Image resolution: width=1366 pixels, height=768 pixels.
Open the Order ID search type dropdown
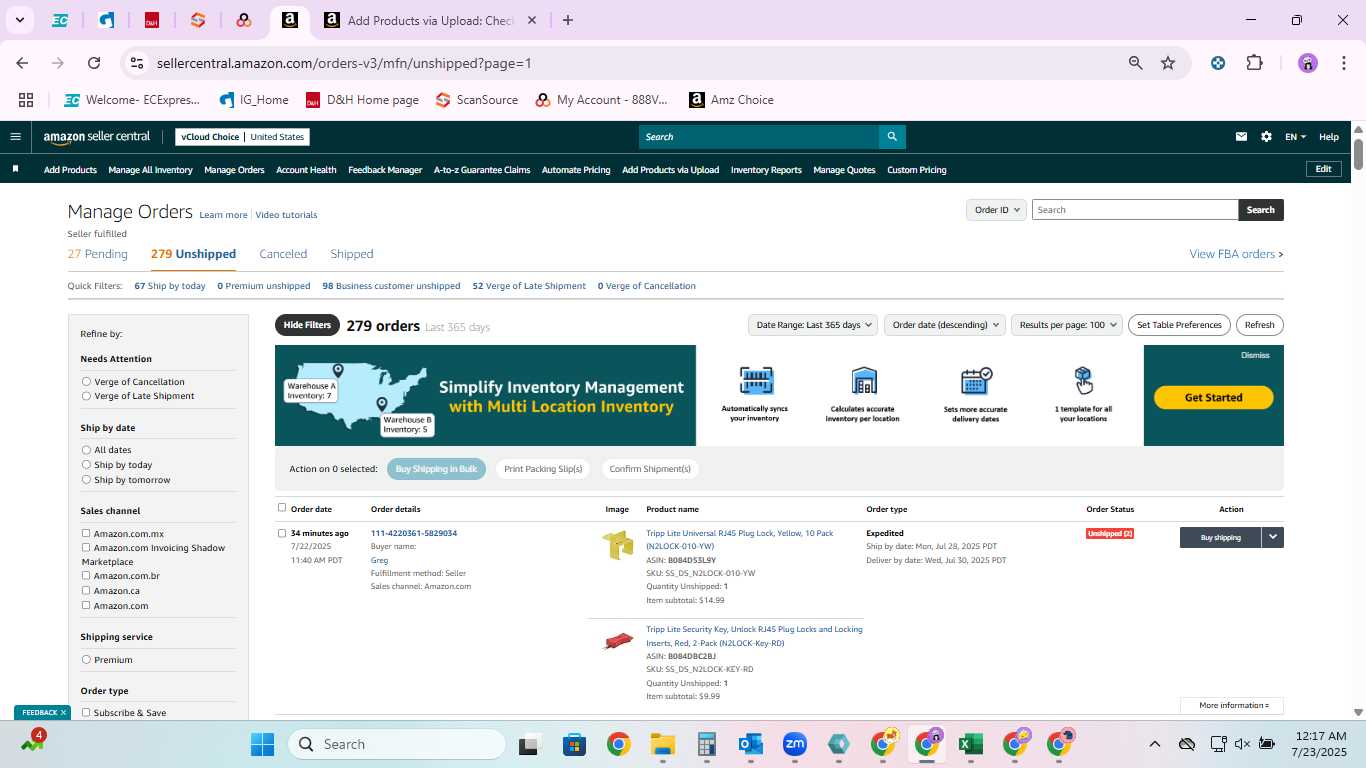[996, 210]
